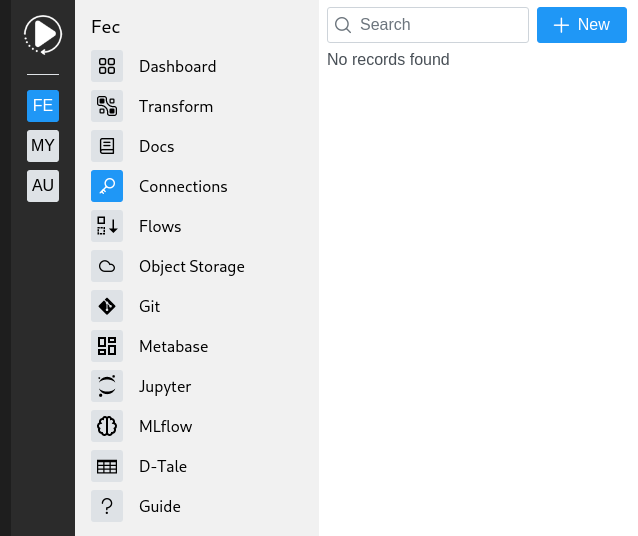
Task: Select the AU workspace
Action: click(43, 186)
